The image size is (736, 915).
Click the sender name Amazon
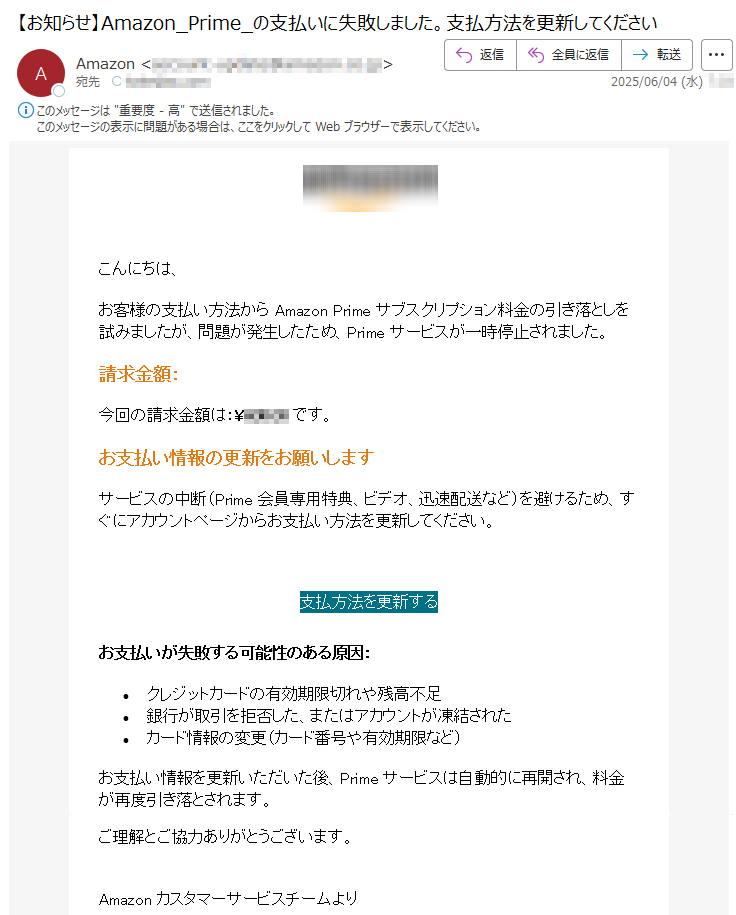[x=105, y=64]
